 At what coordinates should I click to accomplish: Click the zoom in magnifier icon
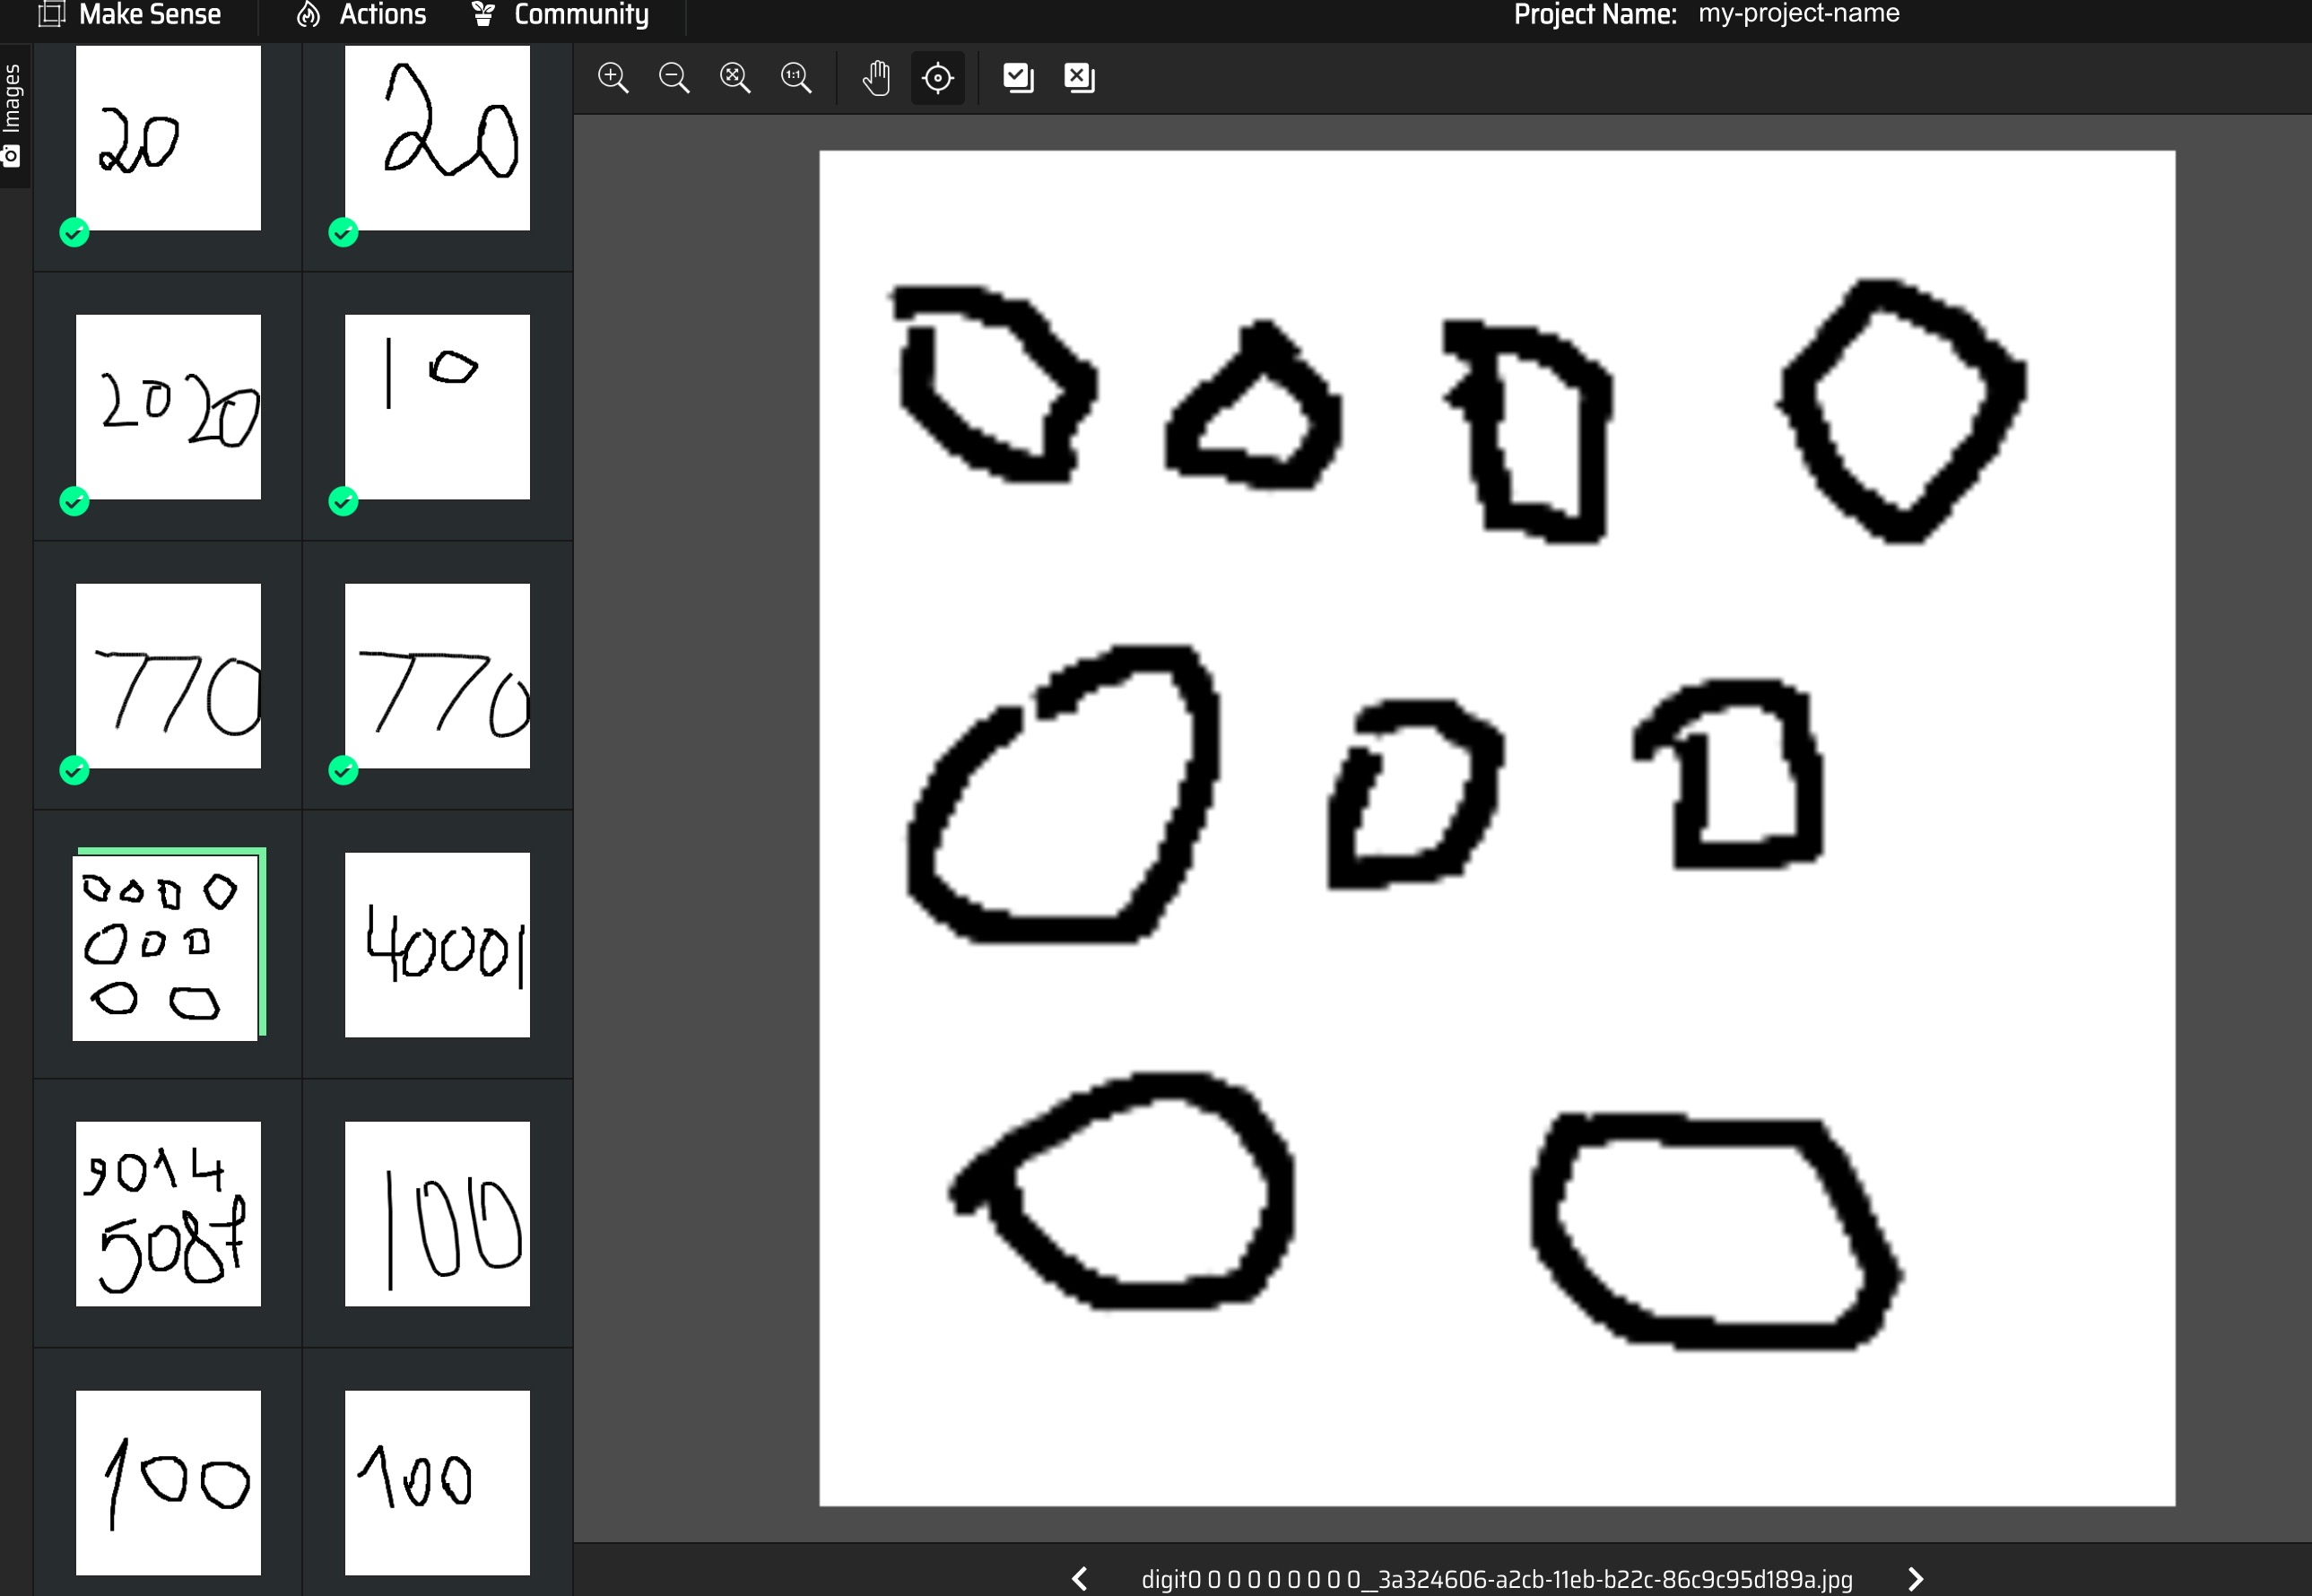click(x=612, y=77)
